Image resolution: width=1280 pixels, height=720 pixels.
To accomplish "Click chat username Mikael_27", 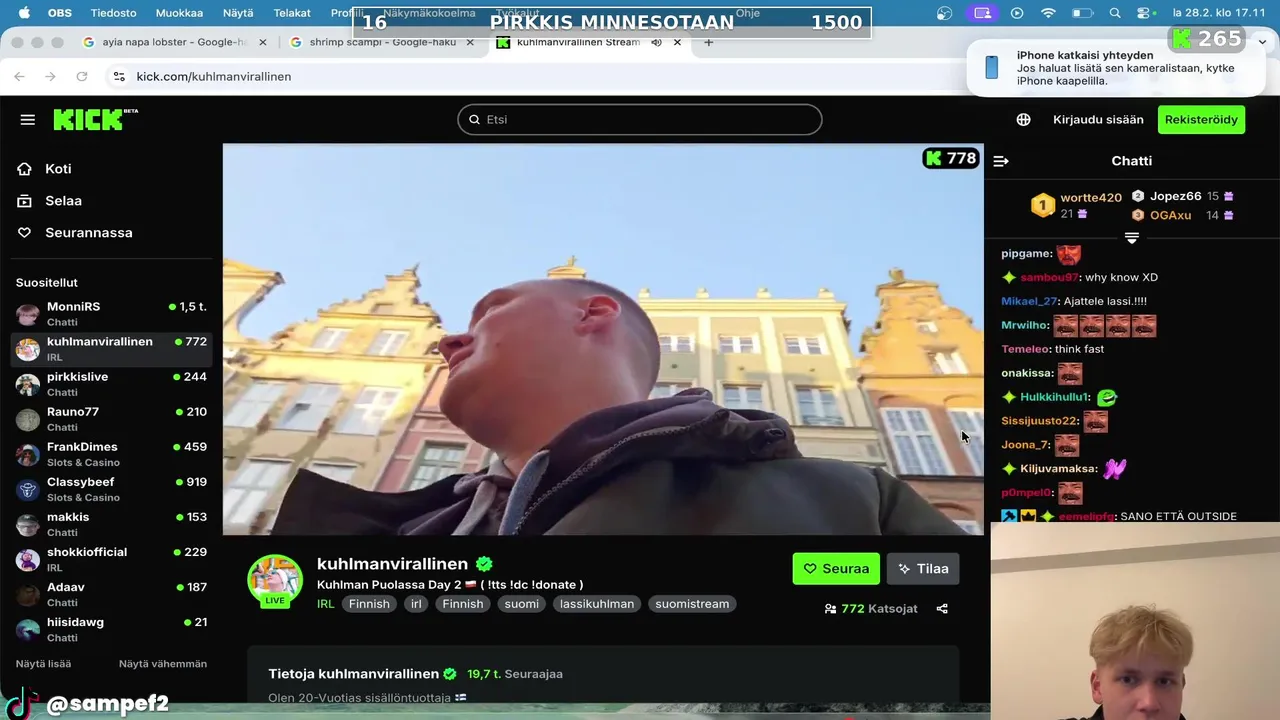I will click(1028, 301).
